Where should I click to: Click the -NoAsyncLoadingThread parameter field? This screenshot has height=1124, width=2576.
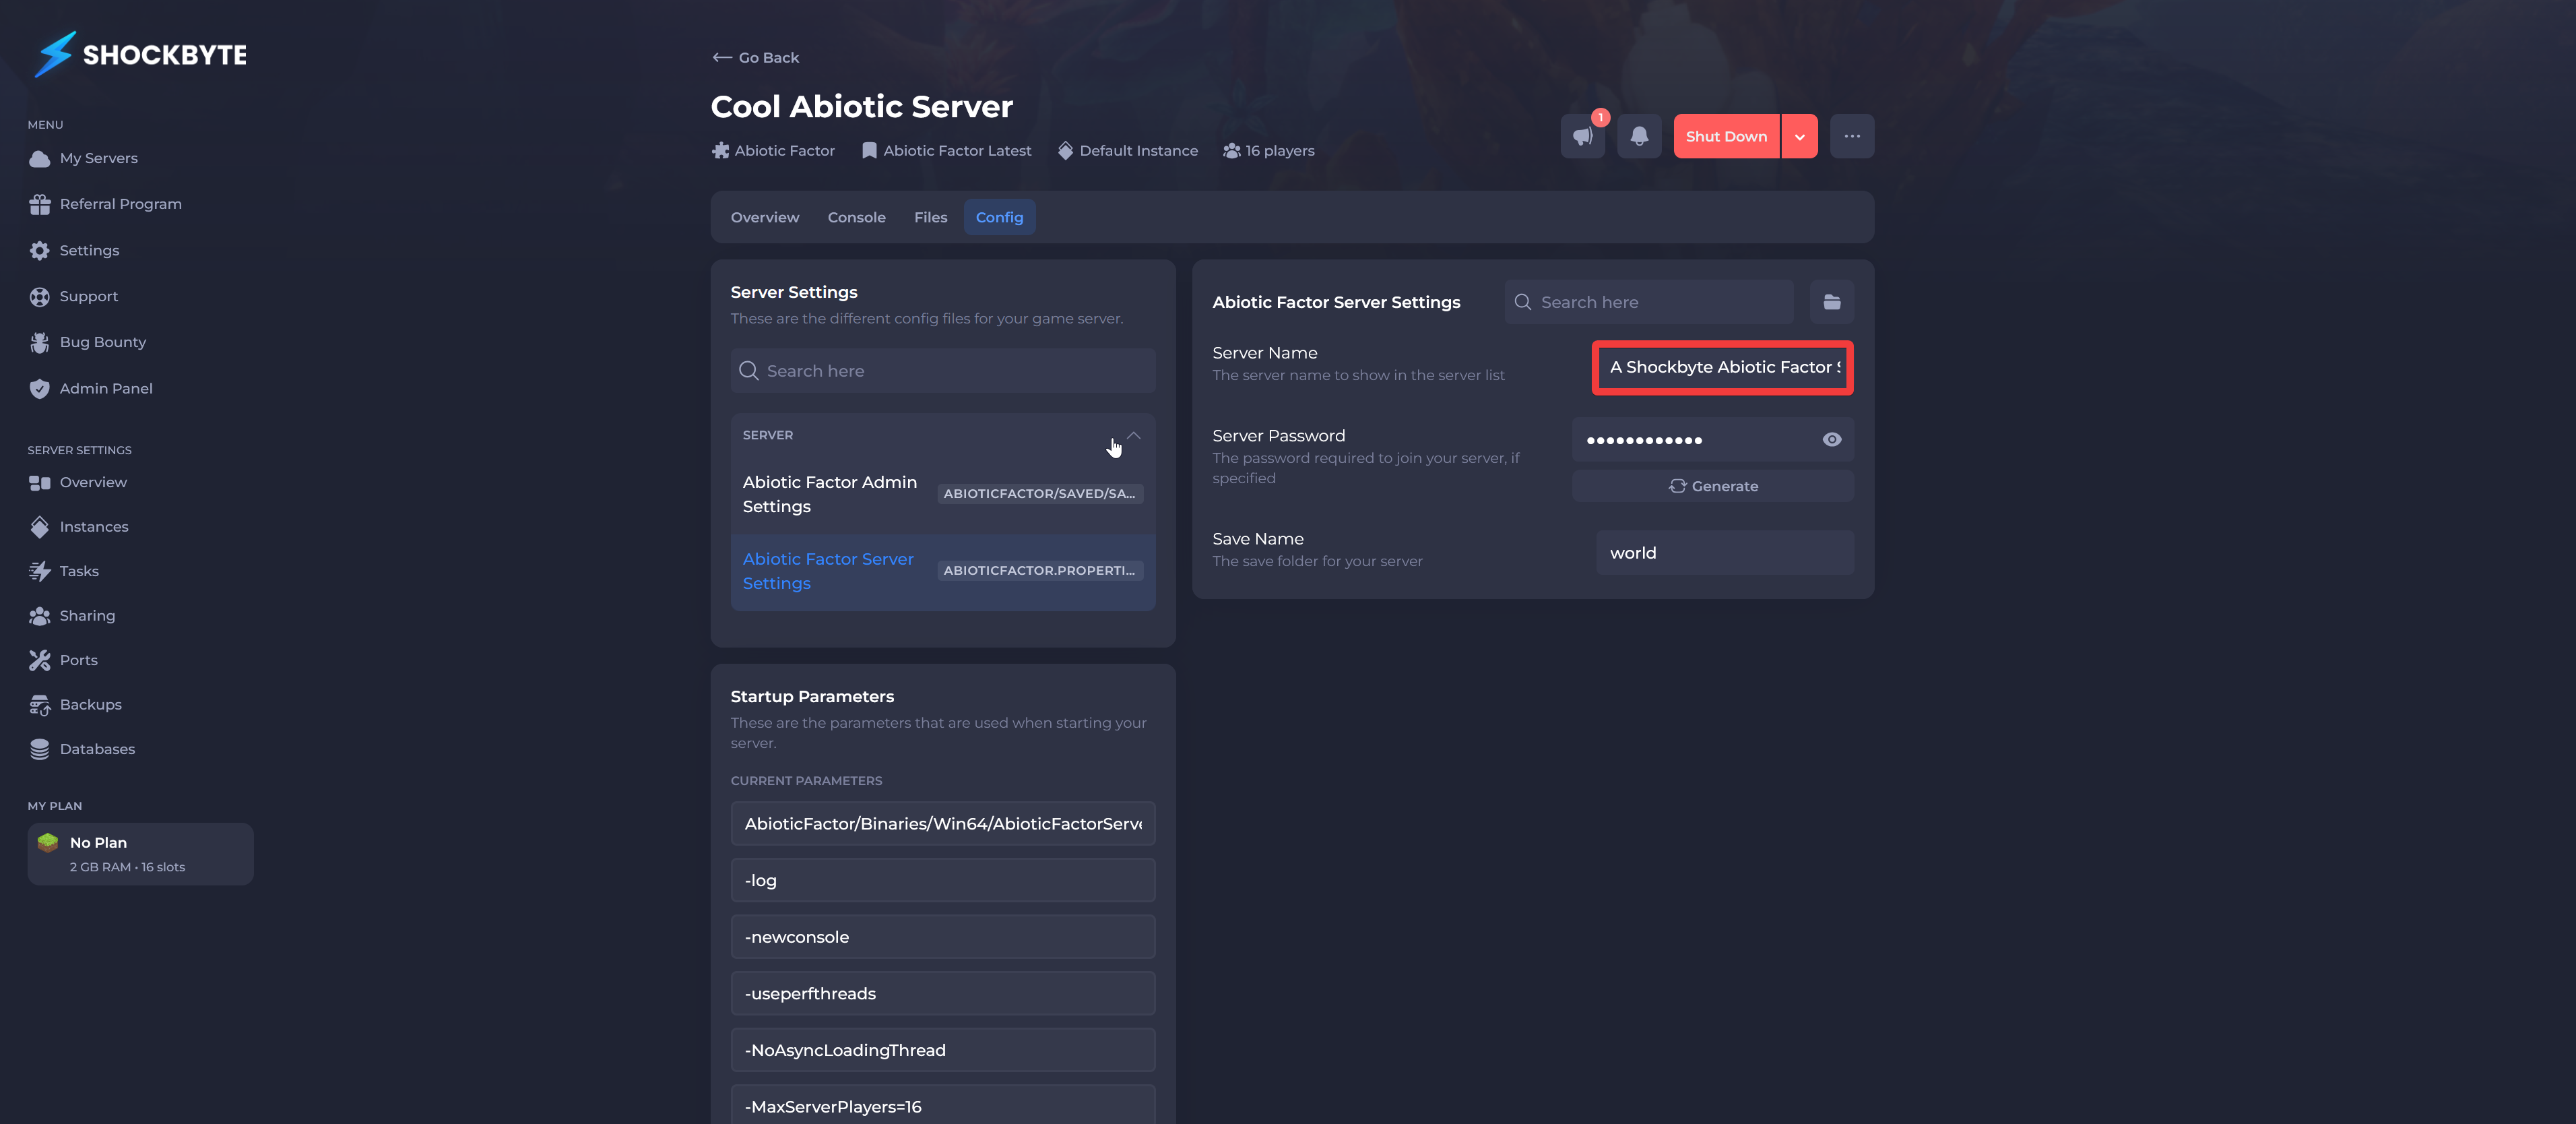[943, 1050]
